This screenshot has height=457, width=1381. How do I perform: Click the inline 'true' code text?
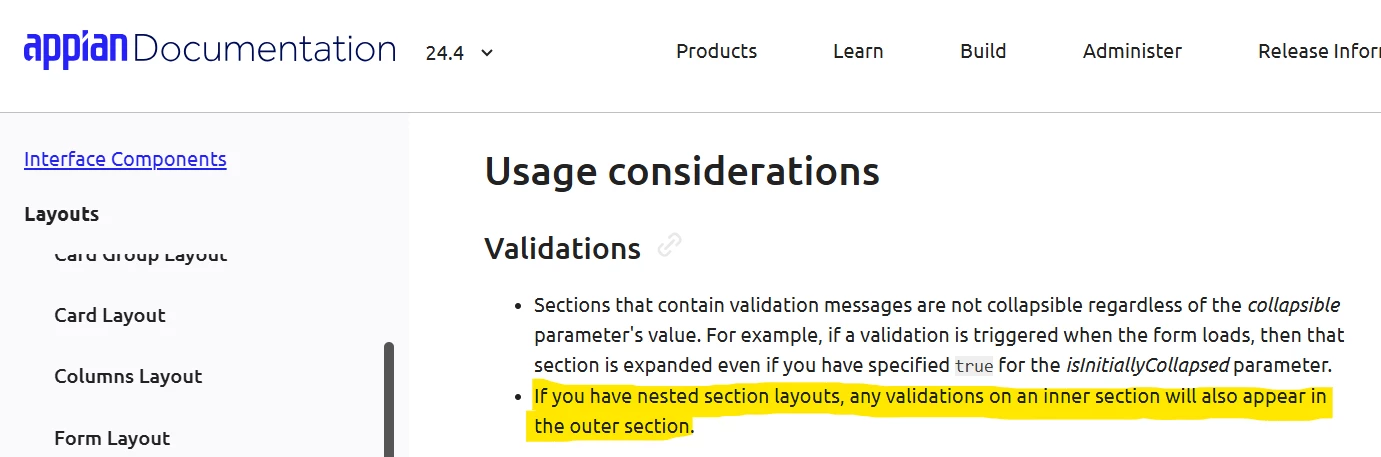974,366
